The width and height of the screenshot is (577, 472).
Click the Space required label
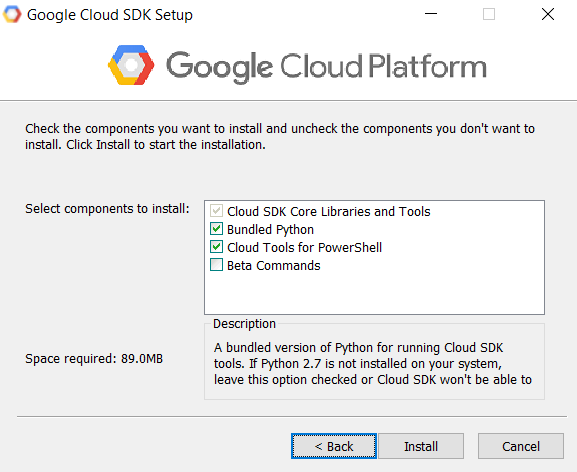click(x=94, y=358)
